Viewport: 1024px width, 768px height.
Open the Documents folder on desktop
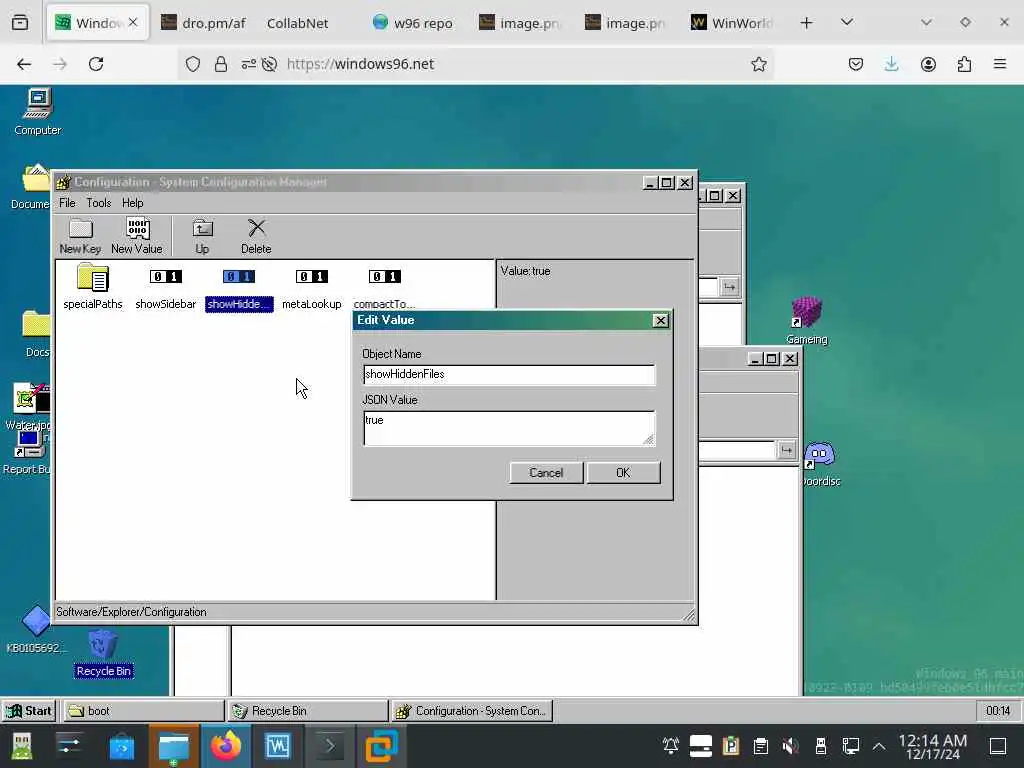pos(31,186)
